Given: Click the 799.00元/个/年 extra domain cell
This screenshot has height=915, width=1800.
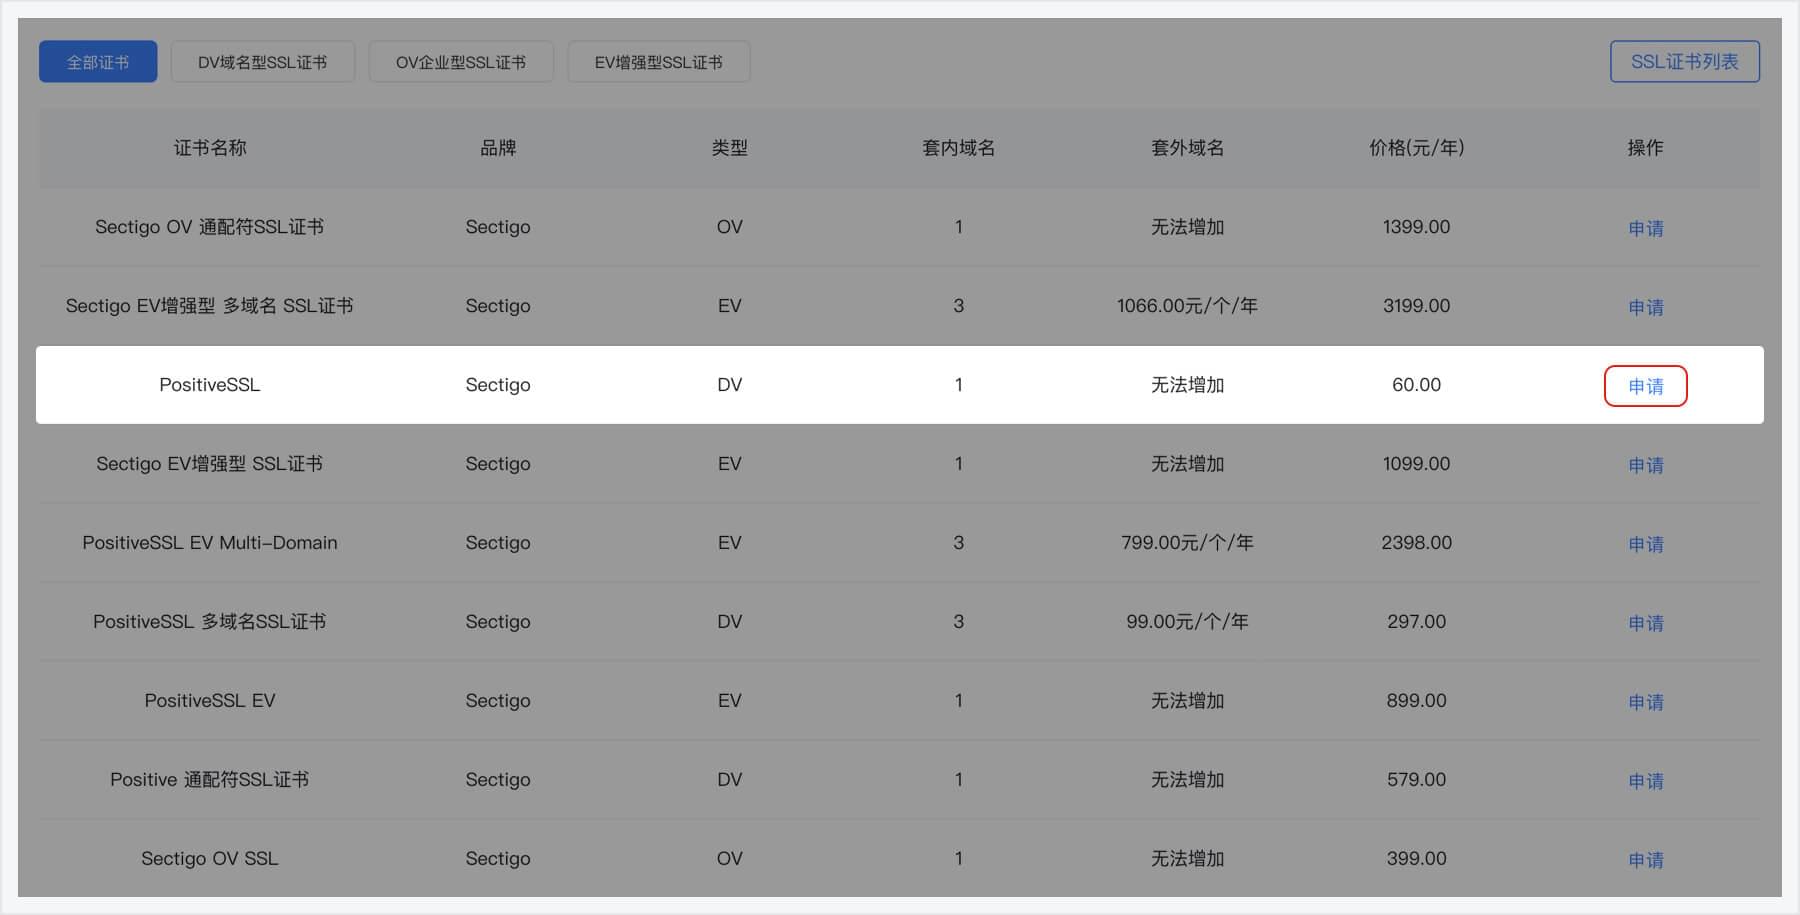Looking at the screenshot, I should pyautogui.click(x=1188, y=543).
